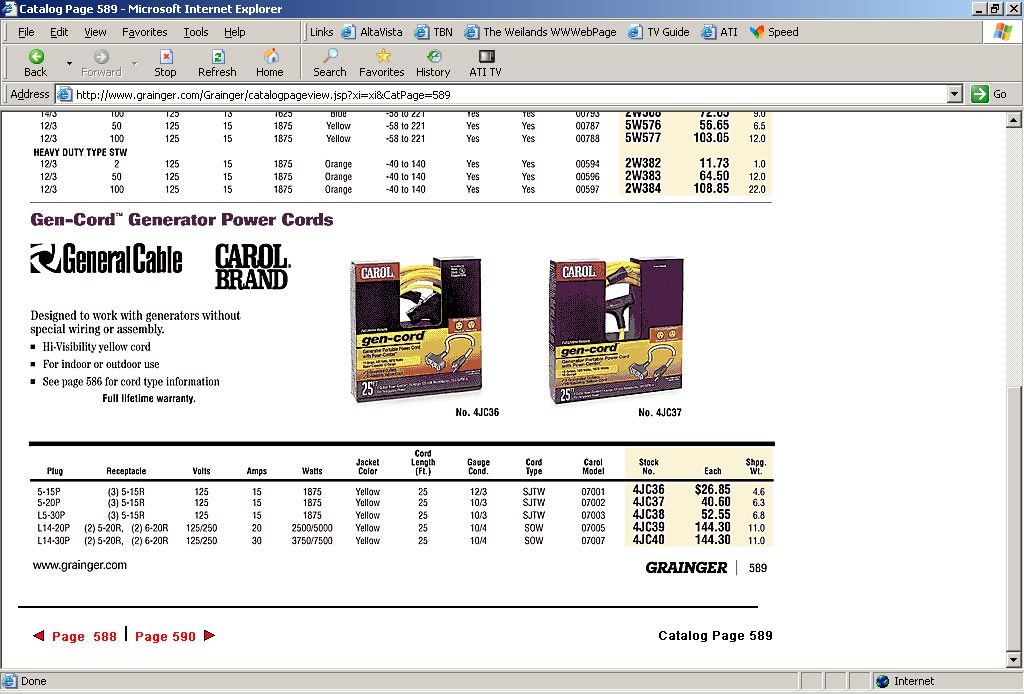Click the vertical scrollbar up arrow
This screenshot has height=694, width=1024.
tap(1013, 119)
